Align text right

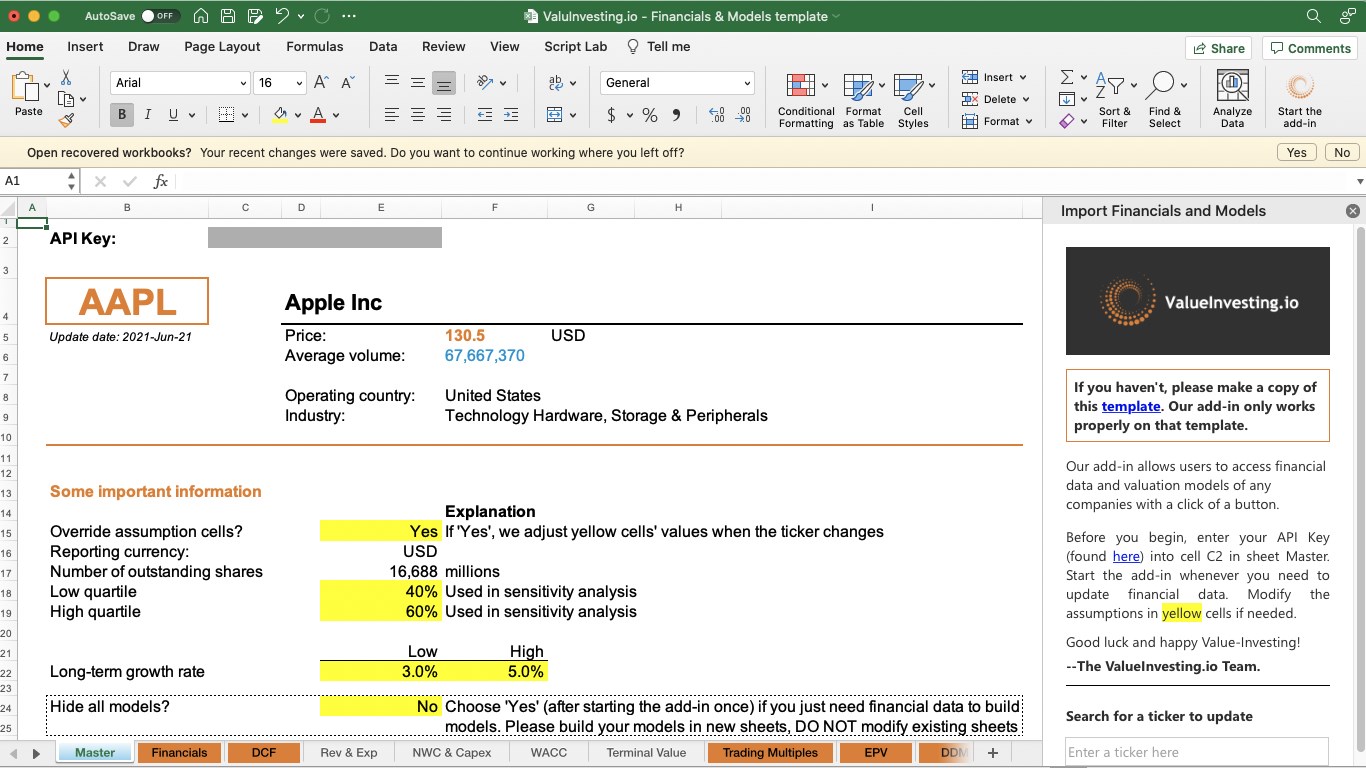click(x=444, y=115)
